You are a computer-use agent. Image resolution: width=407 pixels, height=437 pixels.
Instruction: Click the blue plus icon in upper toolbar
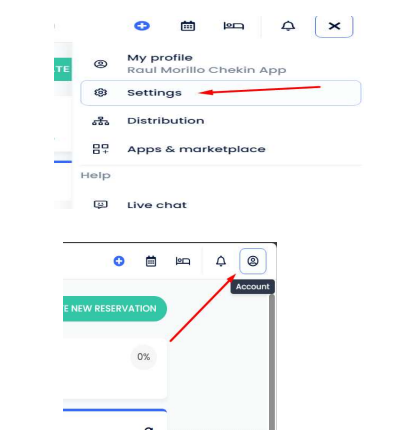(142, 26)
